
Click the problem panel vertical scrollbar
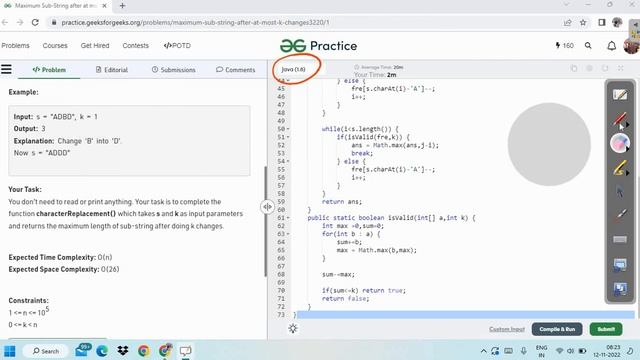point(265,221)
